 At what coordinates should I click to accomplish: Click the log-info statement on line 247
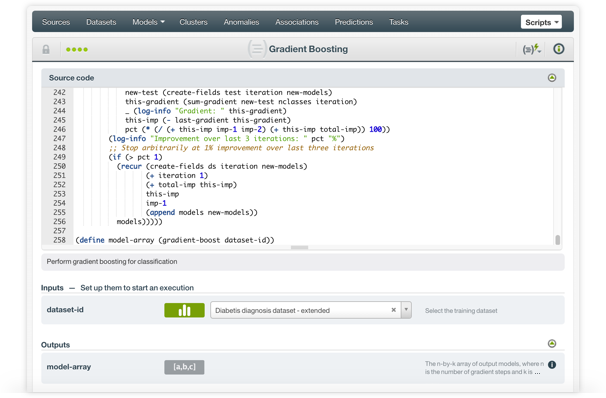(226, 138)
